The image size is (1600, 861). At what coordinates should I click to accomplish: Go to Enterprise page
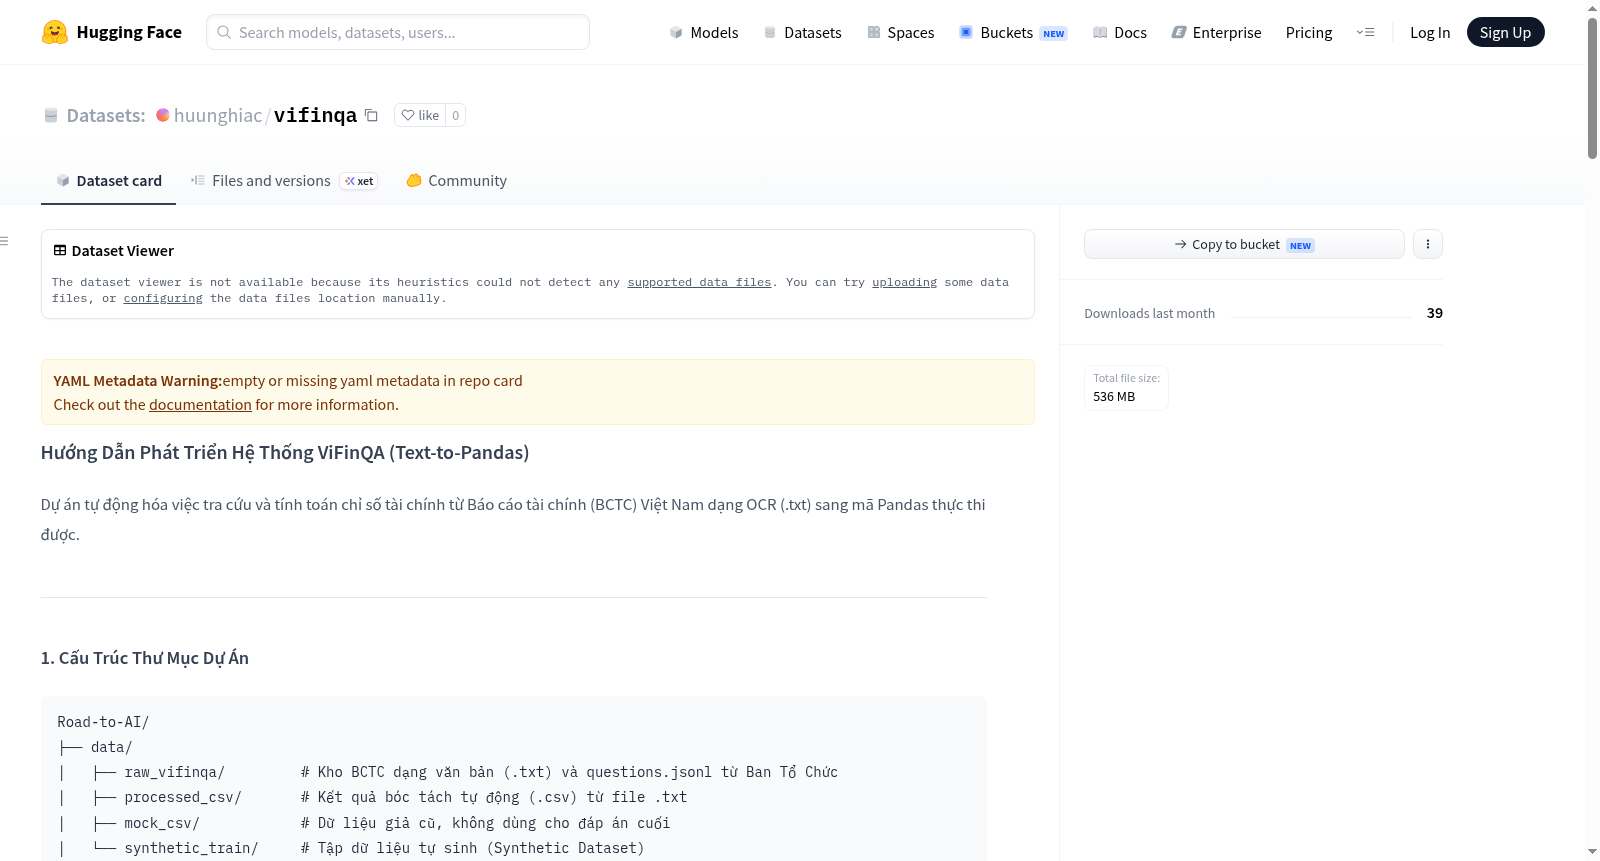(1216, 32)
